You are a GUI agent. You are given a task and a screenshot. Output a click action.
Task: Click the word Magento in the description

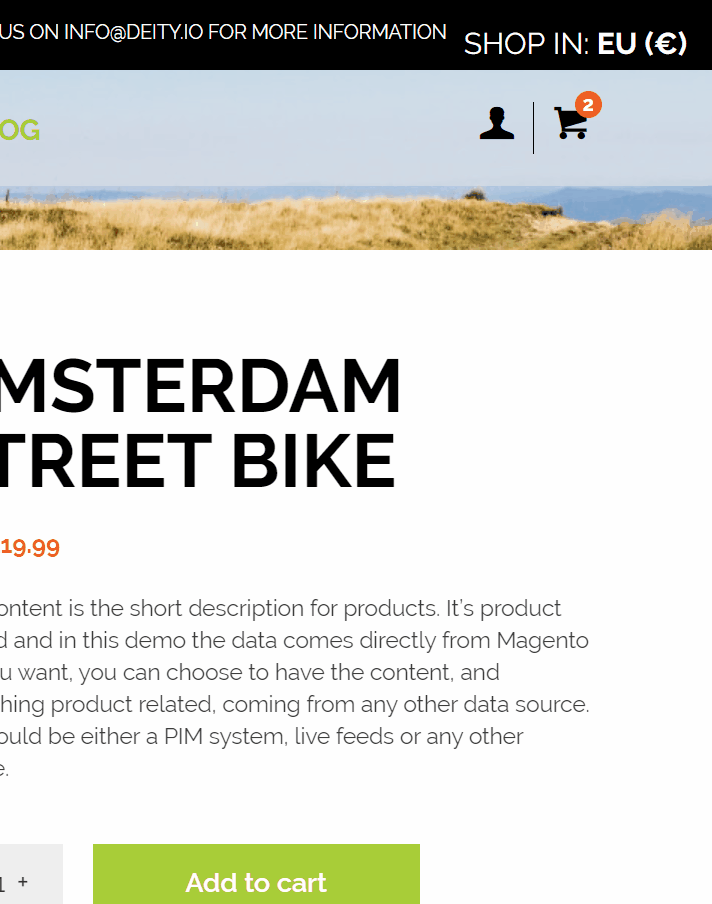point(543,641)
